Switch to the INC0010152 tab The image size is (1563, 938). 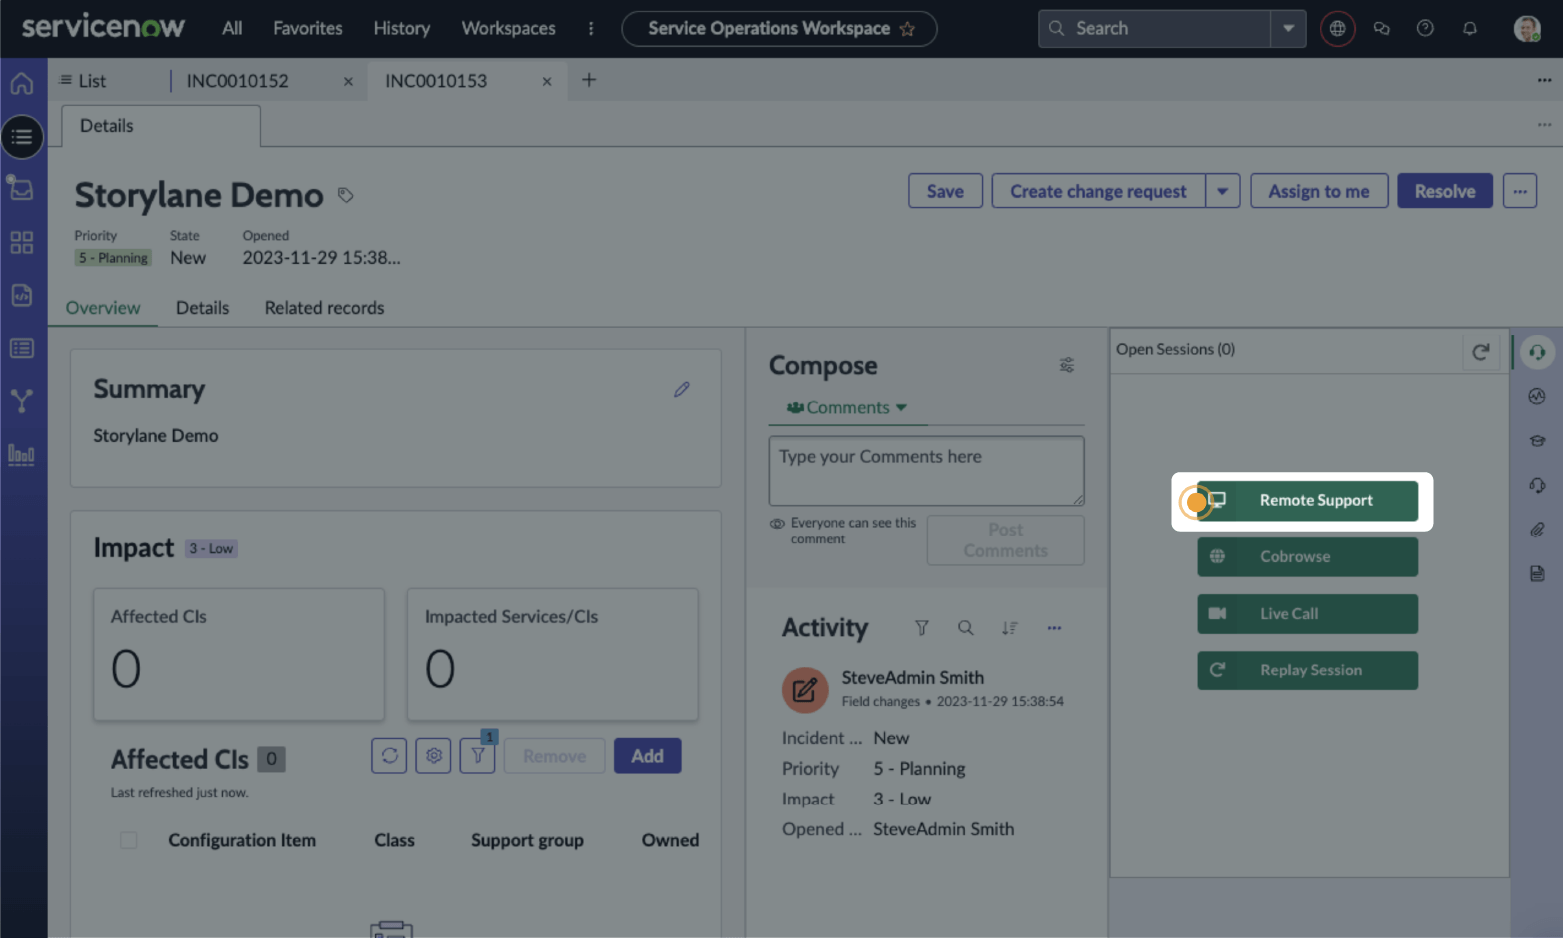(238, 81)
